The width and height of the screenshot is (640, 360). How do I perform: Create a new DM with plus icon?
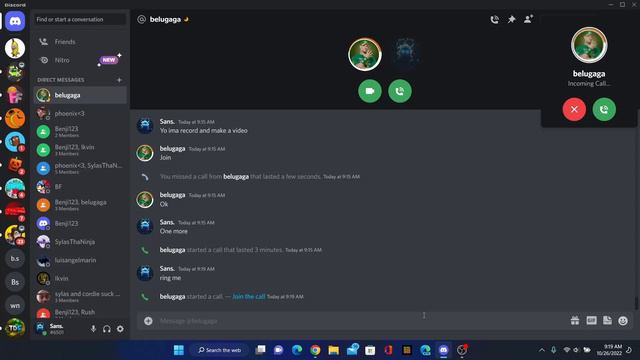point(119,80)
